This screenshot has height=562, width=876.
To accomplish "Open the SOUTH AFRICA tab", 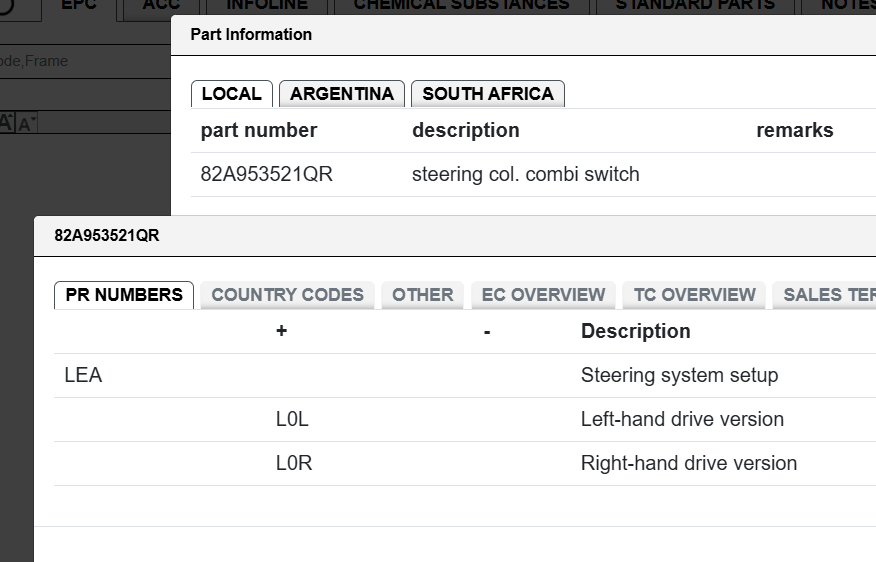I will point(488,94).
